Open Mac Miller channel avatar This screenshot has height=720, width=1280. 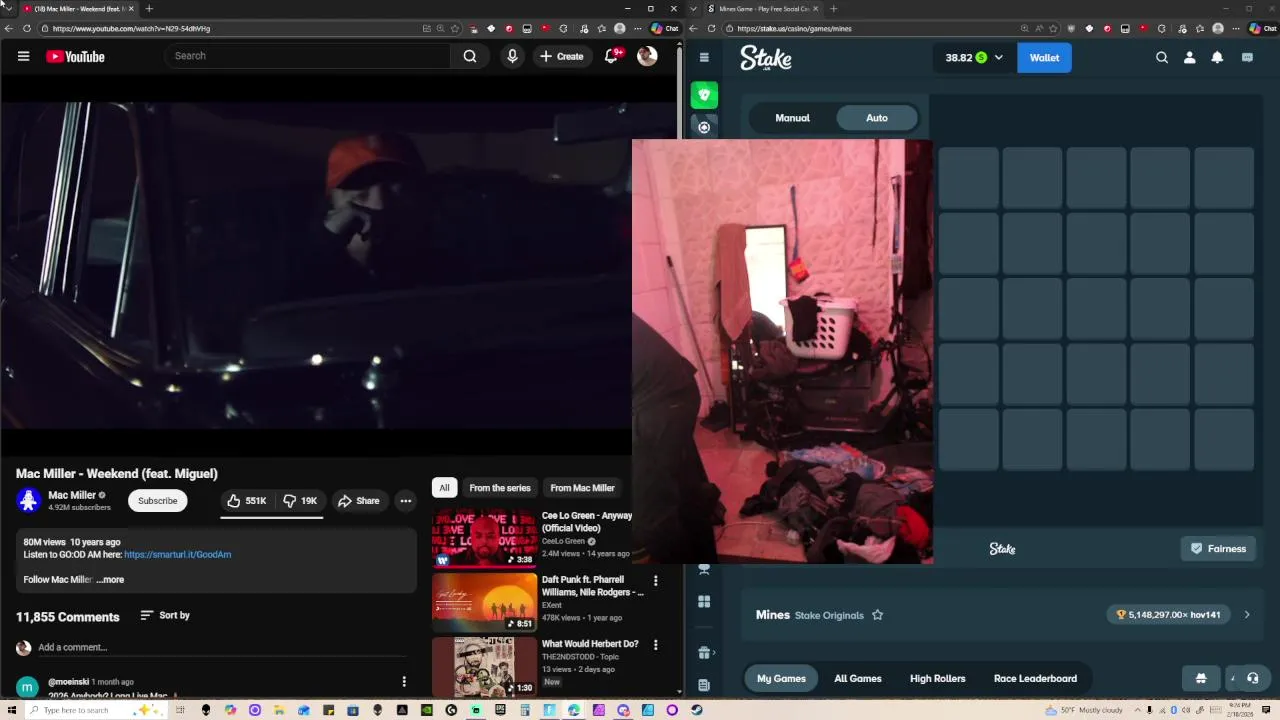coord(28,500)
